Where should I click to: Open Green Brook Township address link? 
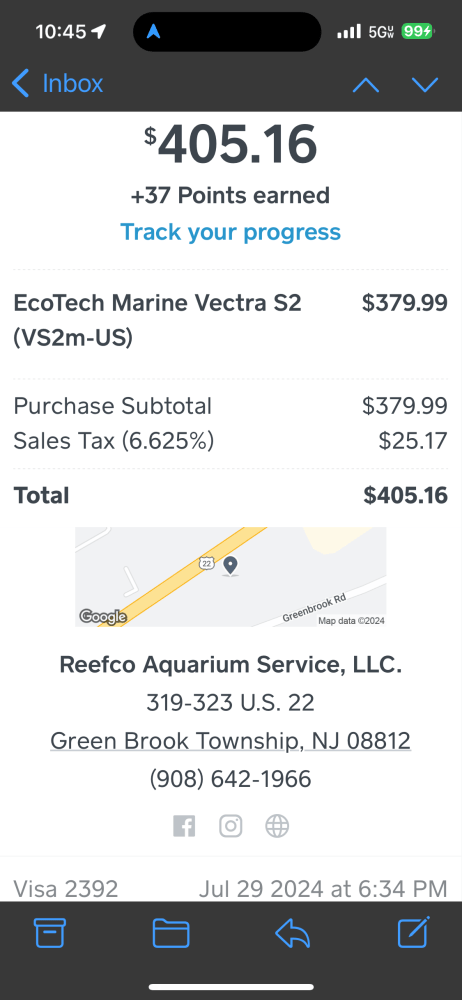point(230,740)
